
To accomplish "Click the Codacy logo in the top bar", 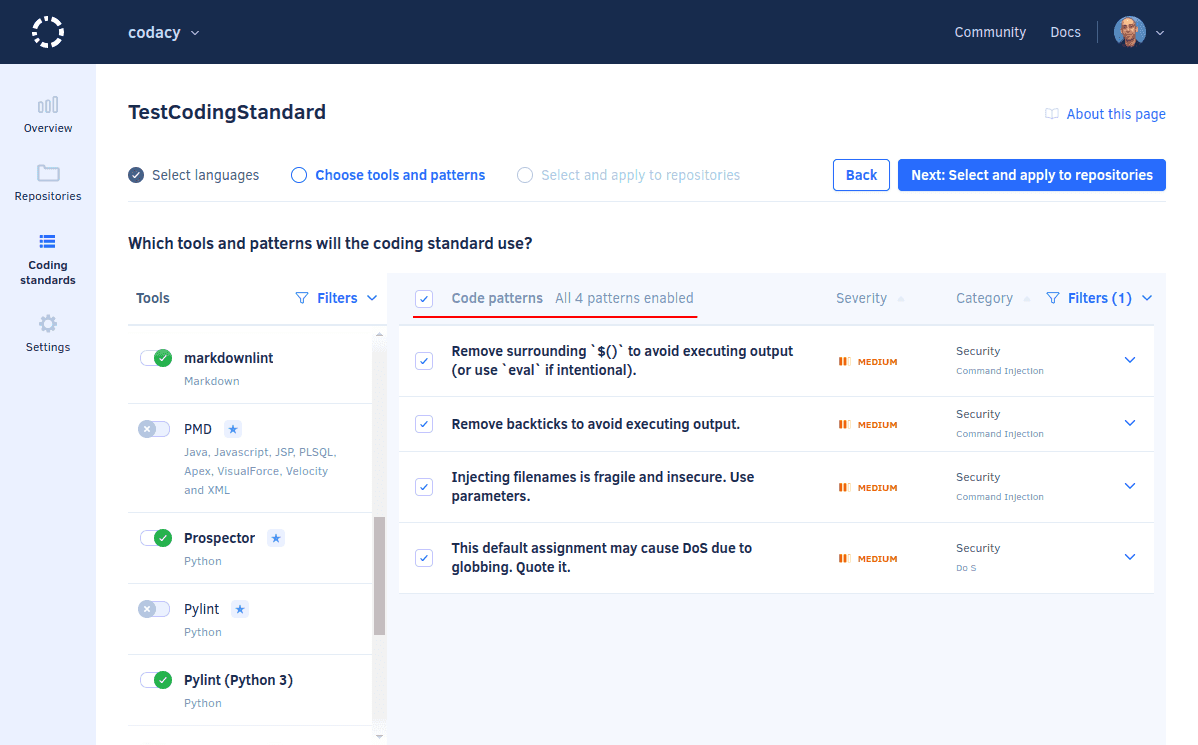I will 47,31.
